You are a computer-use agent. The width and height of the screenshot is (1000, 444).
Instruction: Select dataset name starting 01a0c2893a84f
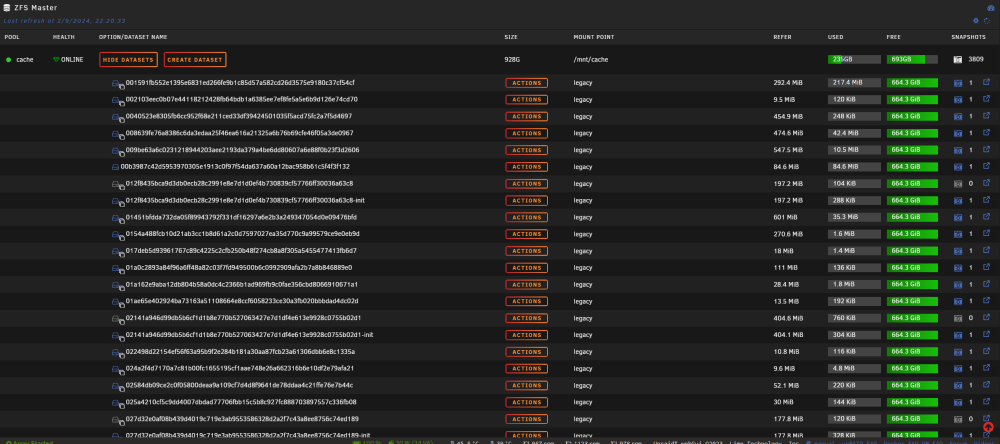[239, 267]
